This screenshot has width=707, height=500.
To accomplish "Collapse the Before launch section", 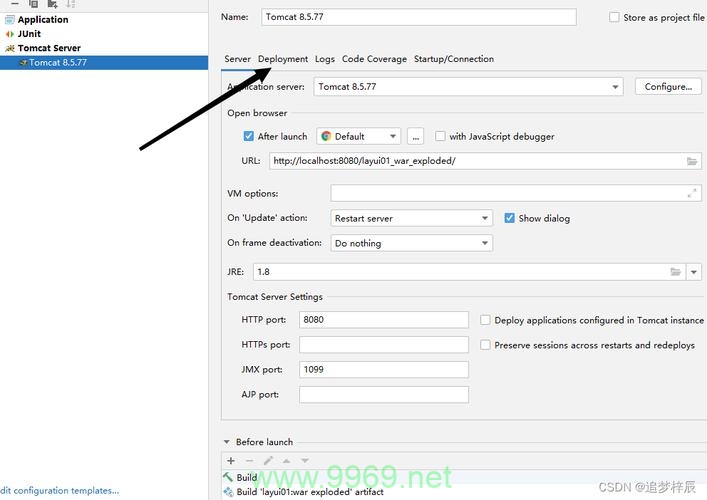I will (226, 442).
